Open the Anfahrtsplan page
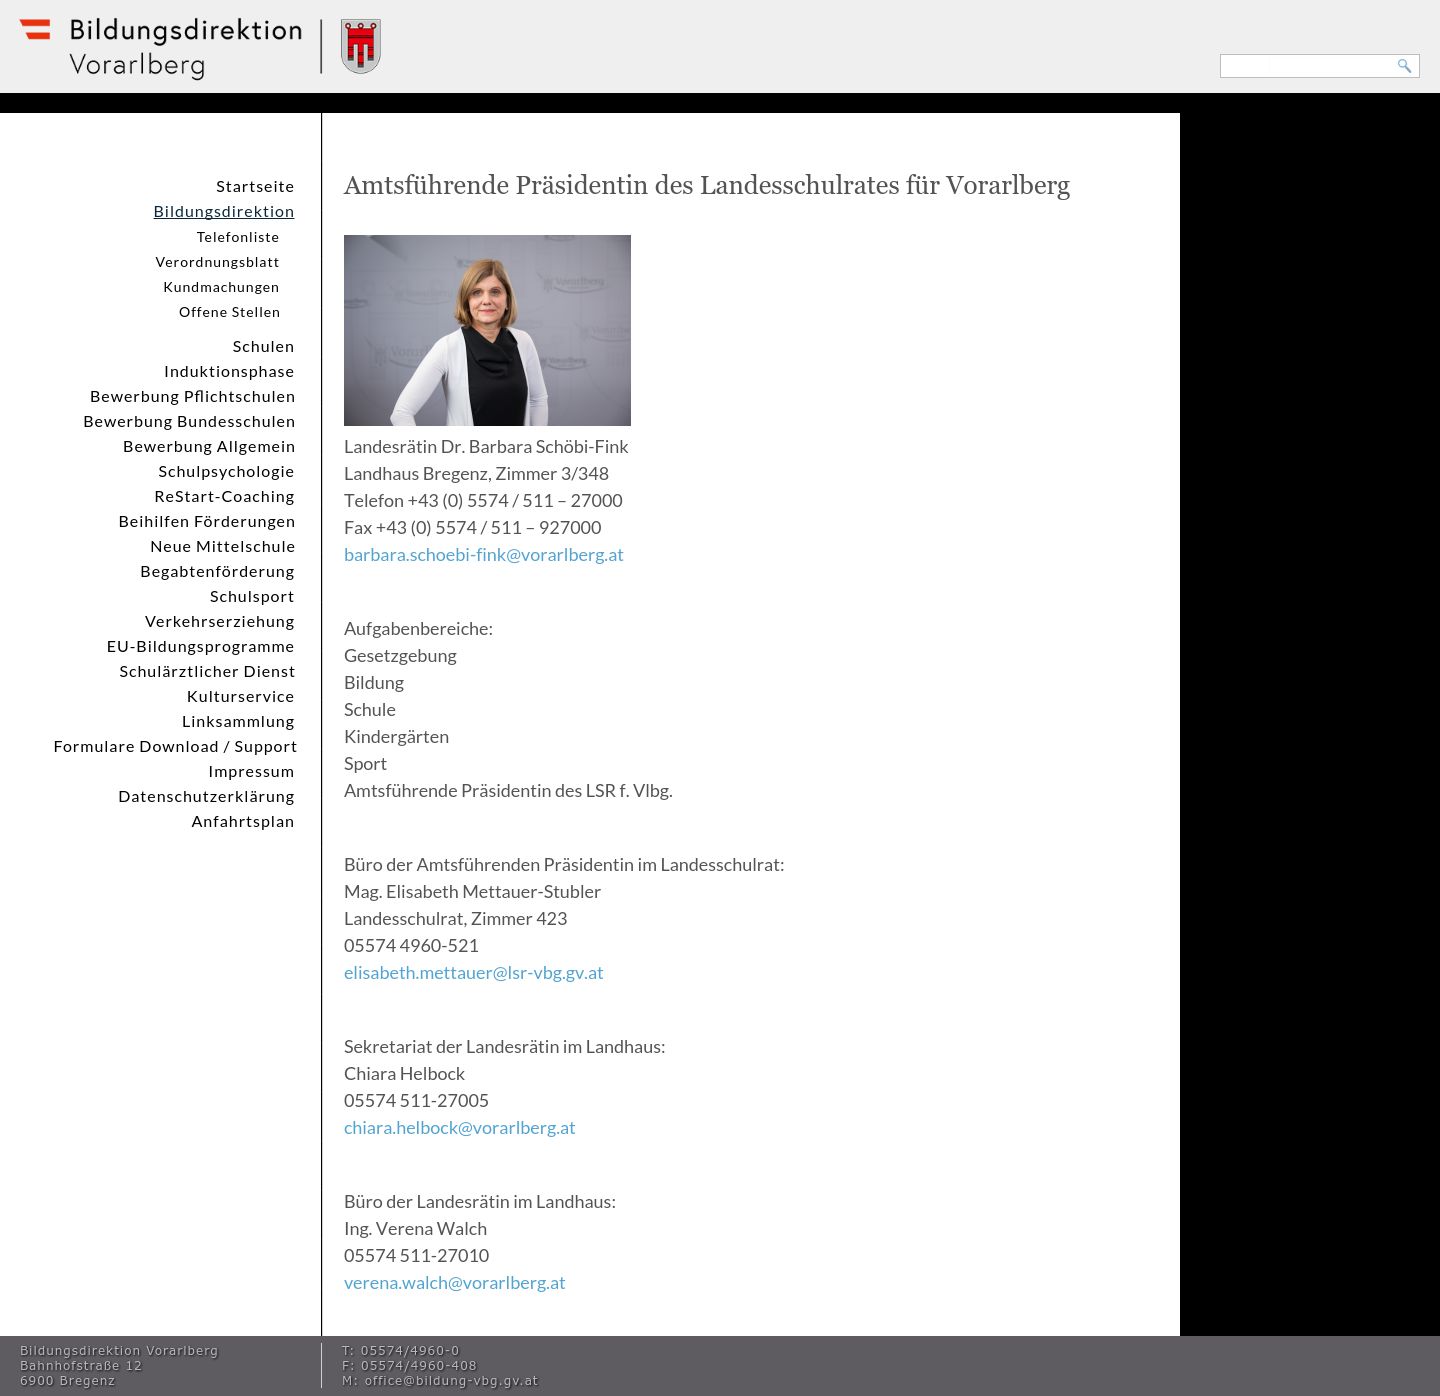Viewport: 1440px width, 1396px height. tap(243, 821)
